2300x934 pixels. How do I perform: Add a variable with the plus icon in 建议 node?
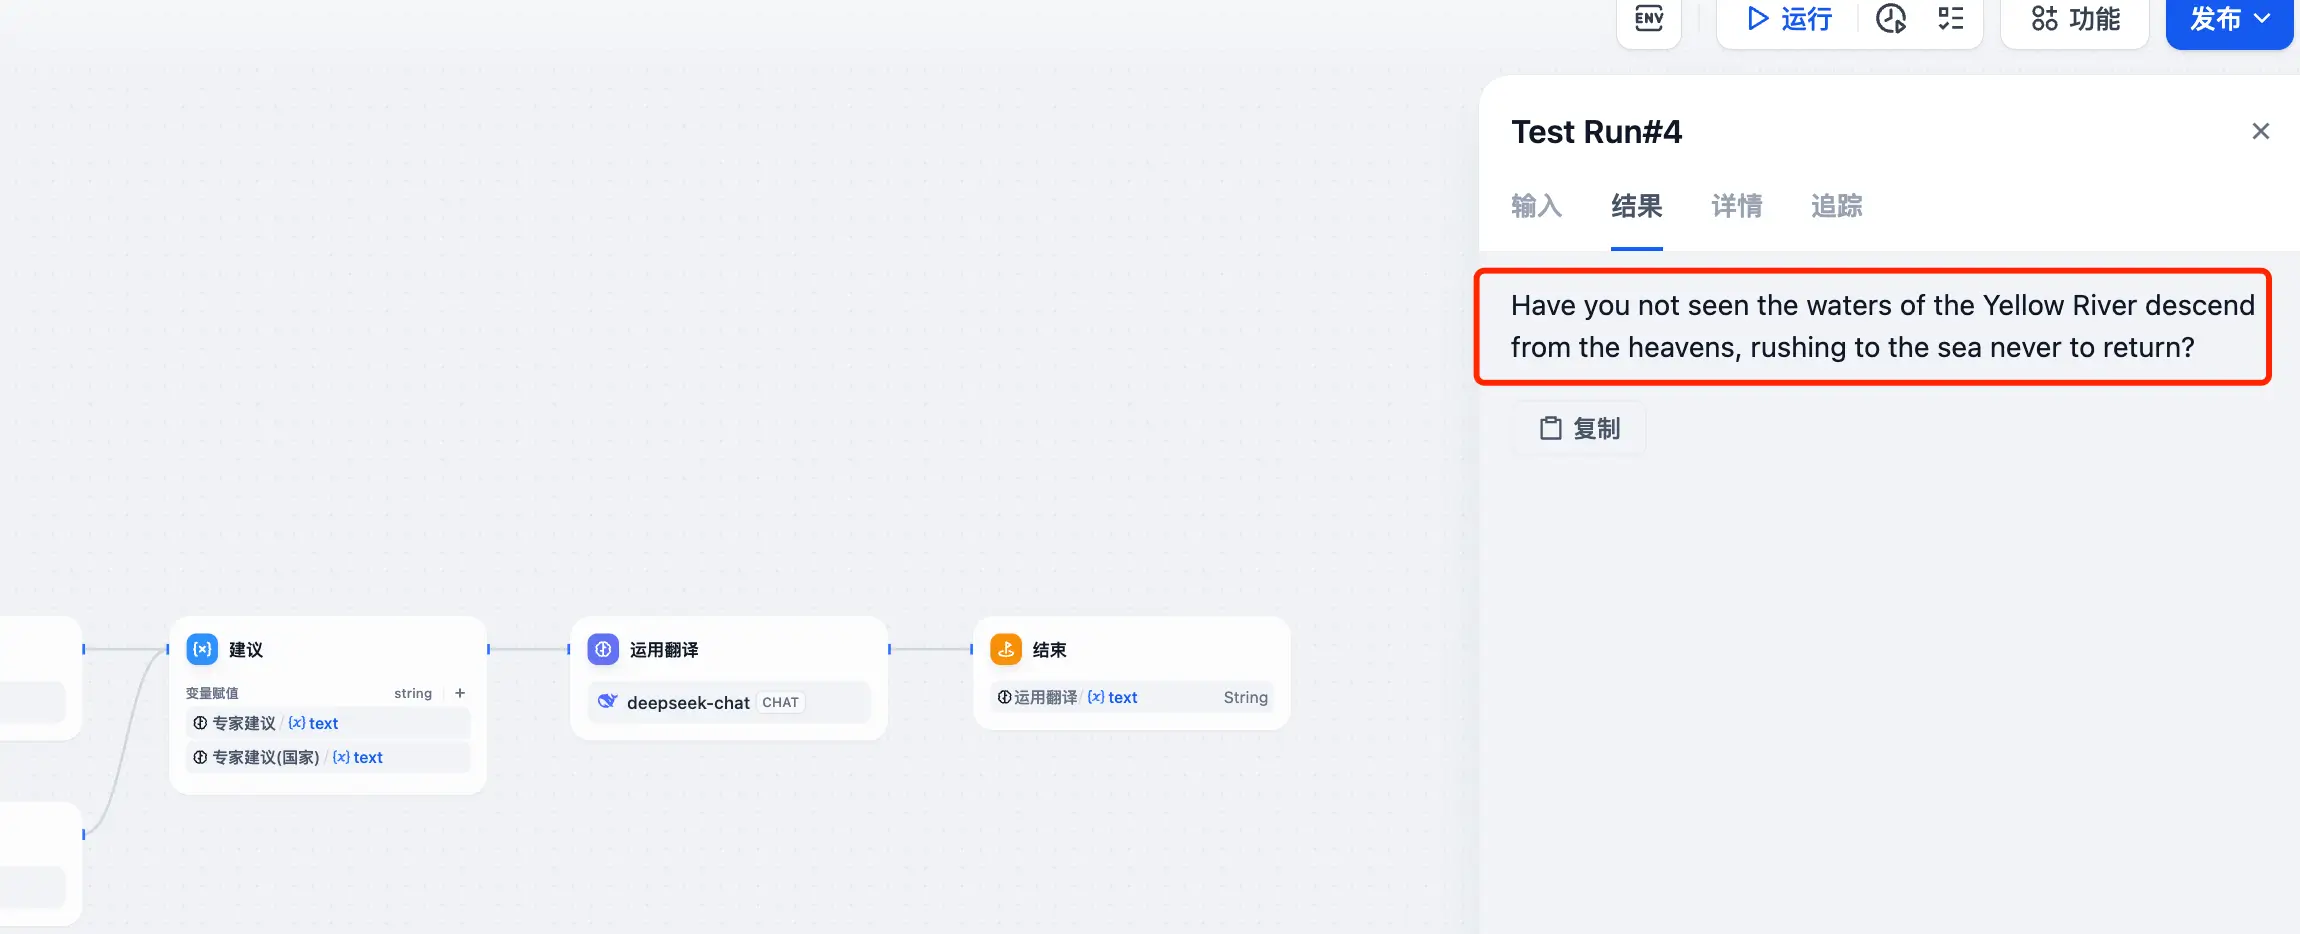point(460,693)
